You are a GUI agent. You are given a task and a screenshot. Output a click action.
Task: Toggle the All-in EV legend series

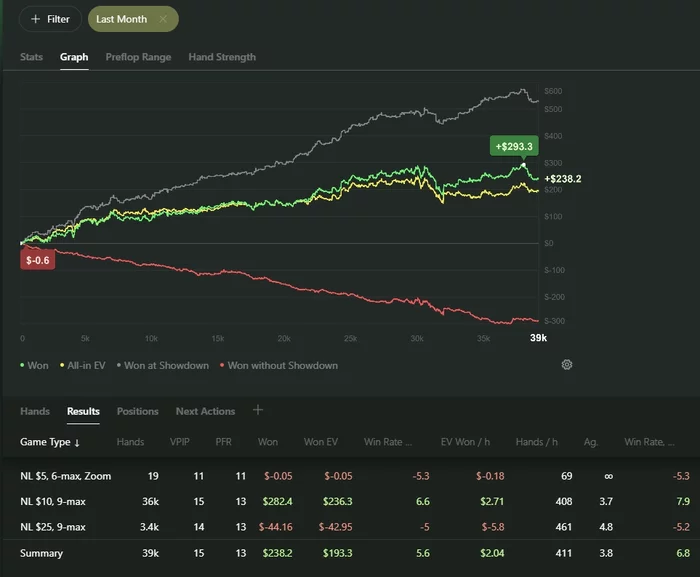[x=83, y=365]
